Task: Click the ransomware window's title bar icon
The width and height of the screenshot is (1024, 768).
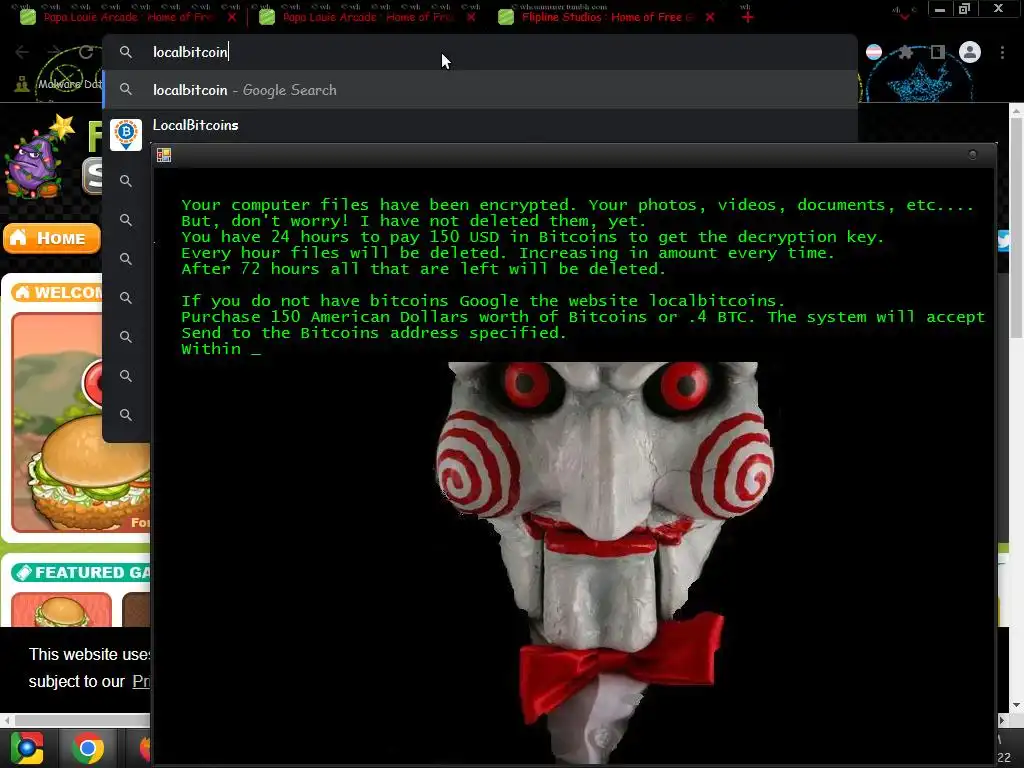Action: pos(164,155)
